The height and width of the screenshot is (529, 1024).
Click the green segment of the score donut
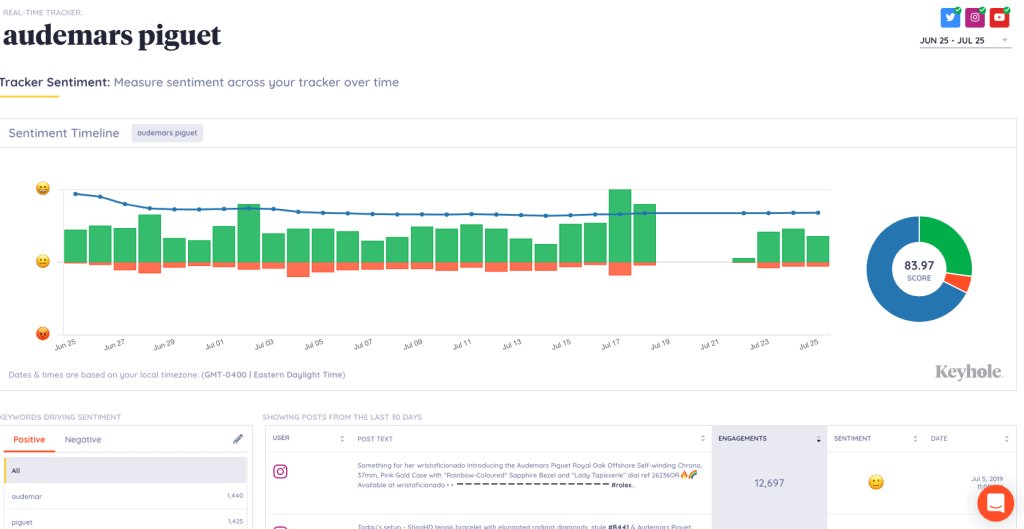point(950,245)
